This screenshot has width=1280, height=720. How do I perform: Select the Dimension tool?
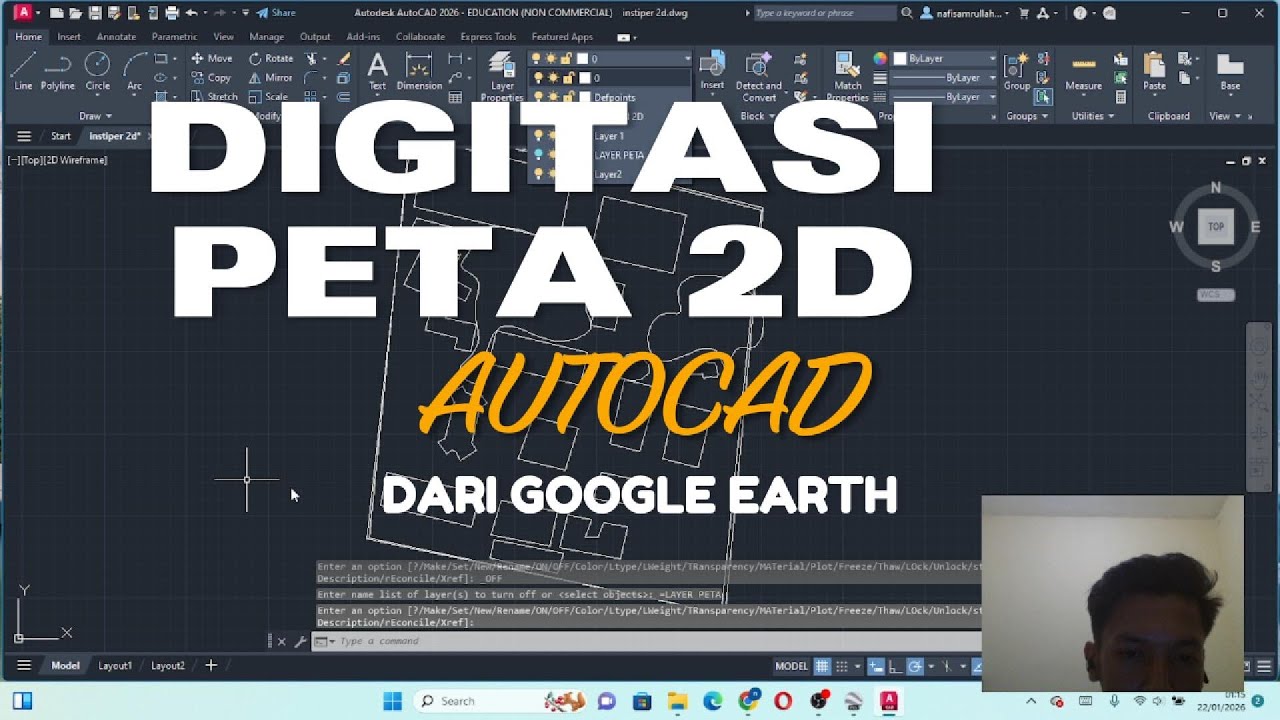(x=419, y=71)
